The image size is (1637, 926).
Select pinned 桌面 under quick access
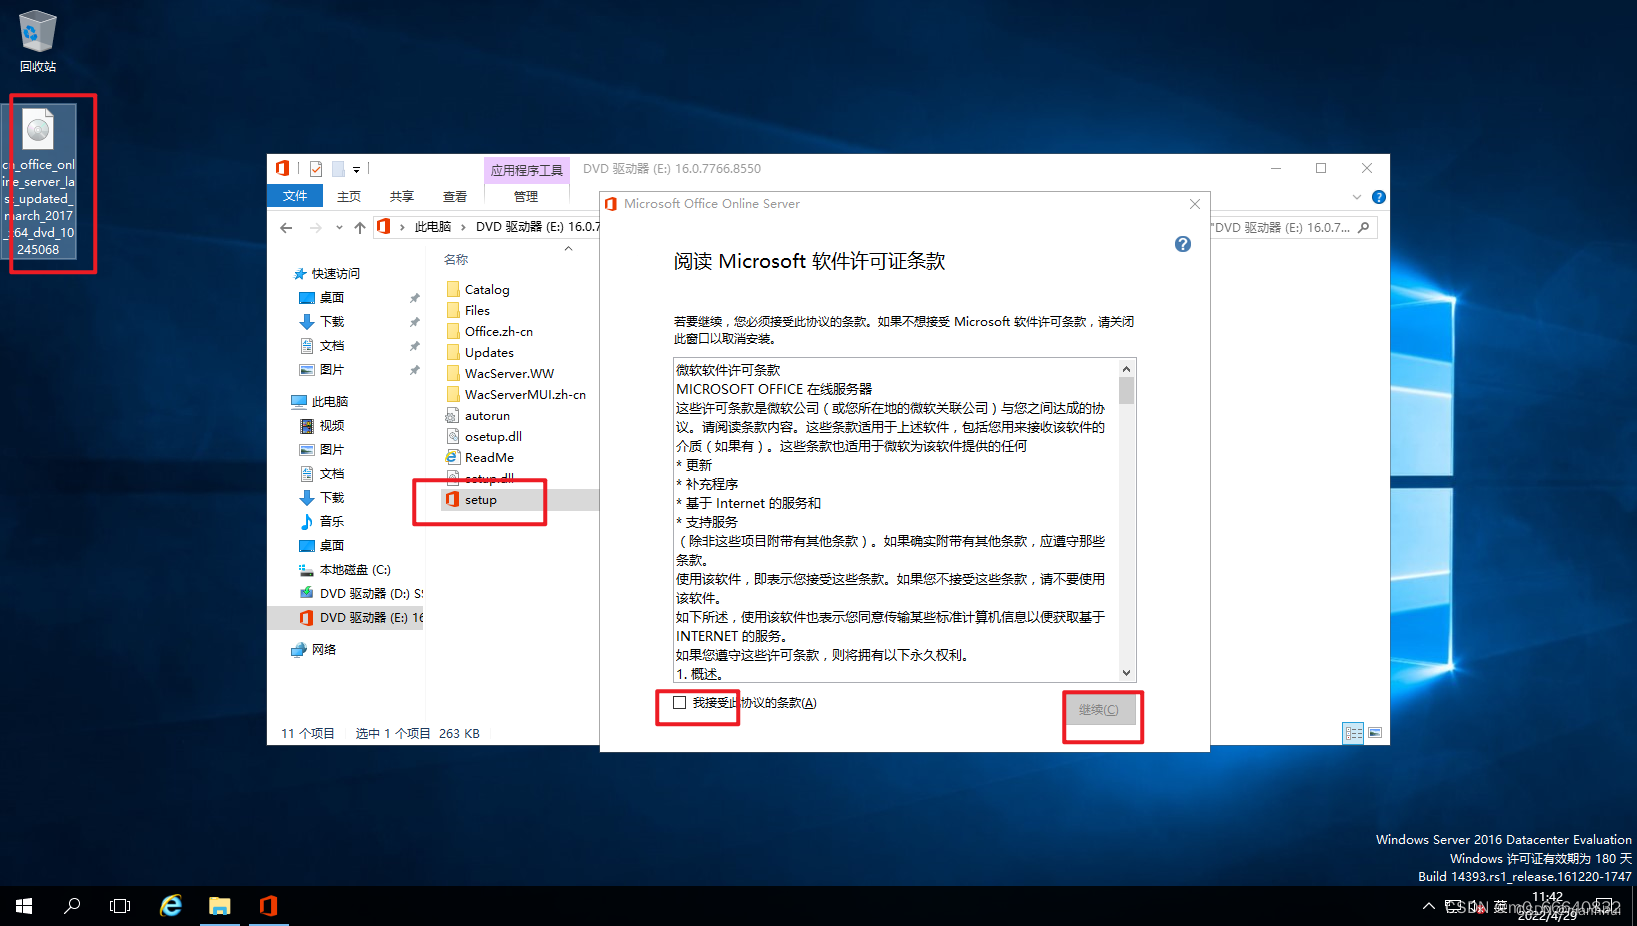tap(332, 297)
